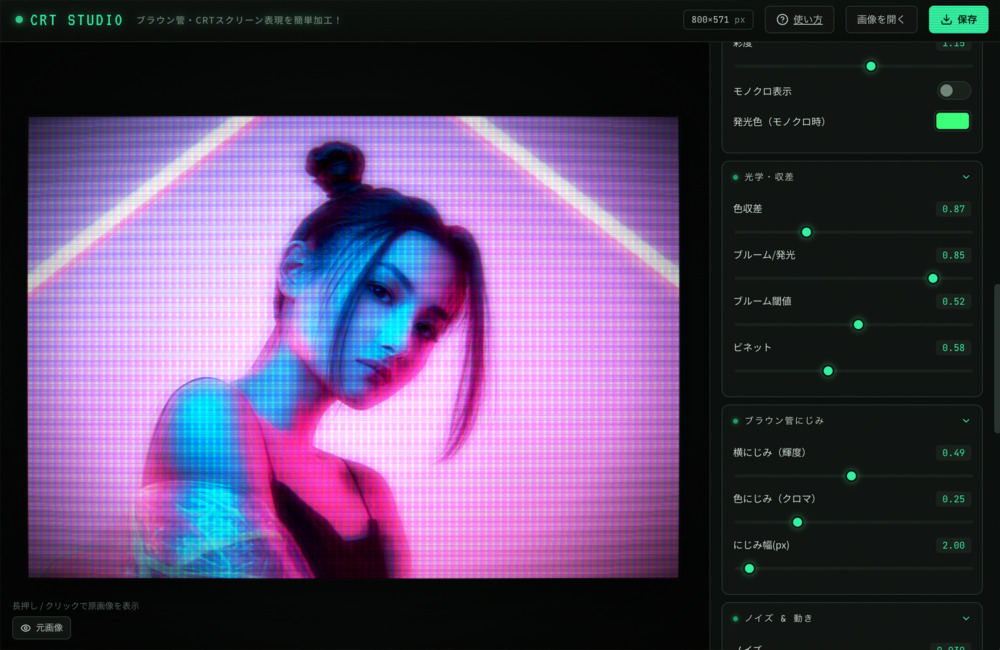Image resolution: width=1000 pixels, height=650 pixels.
Task: Click the ブルーム閾値 value 0.52
Action: 953,301
